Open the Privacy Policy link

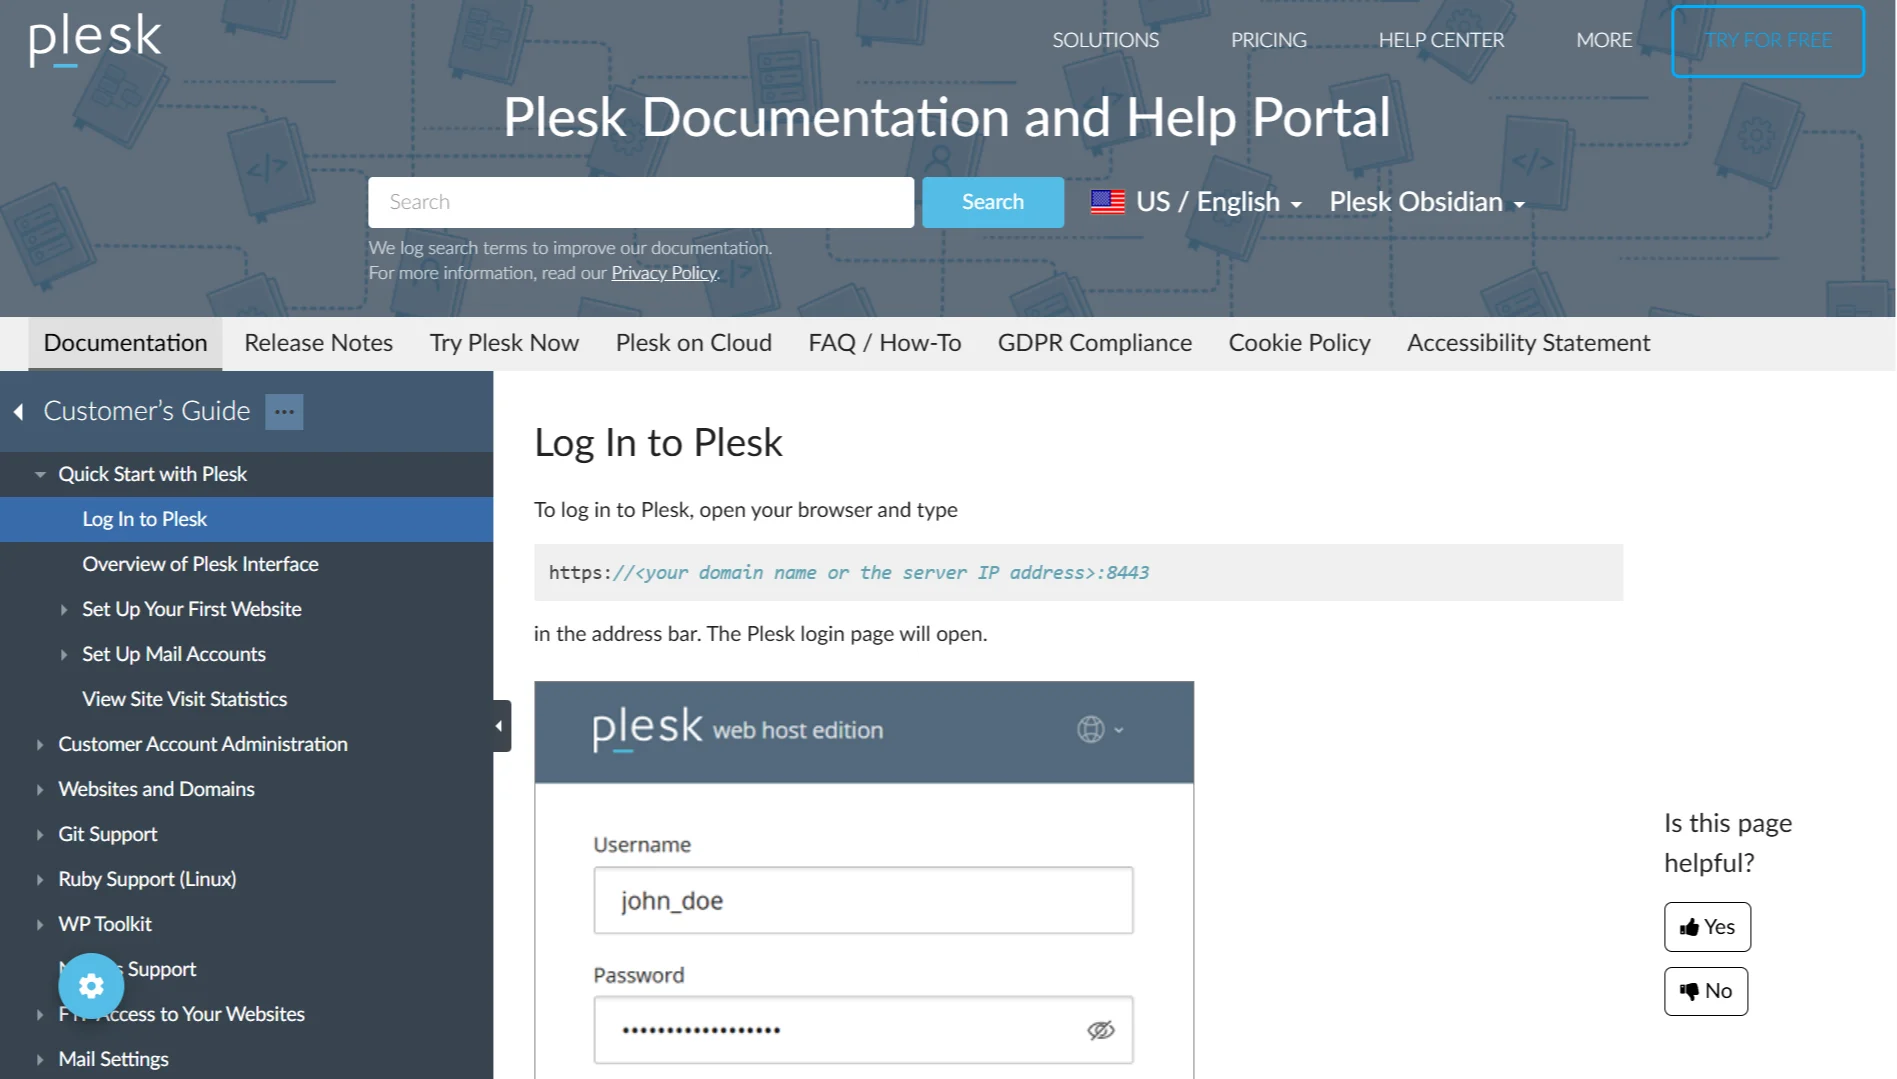pos(664,273)
